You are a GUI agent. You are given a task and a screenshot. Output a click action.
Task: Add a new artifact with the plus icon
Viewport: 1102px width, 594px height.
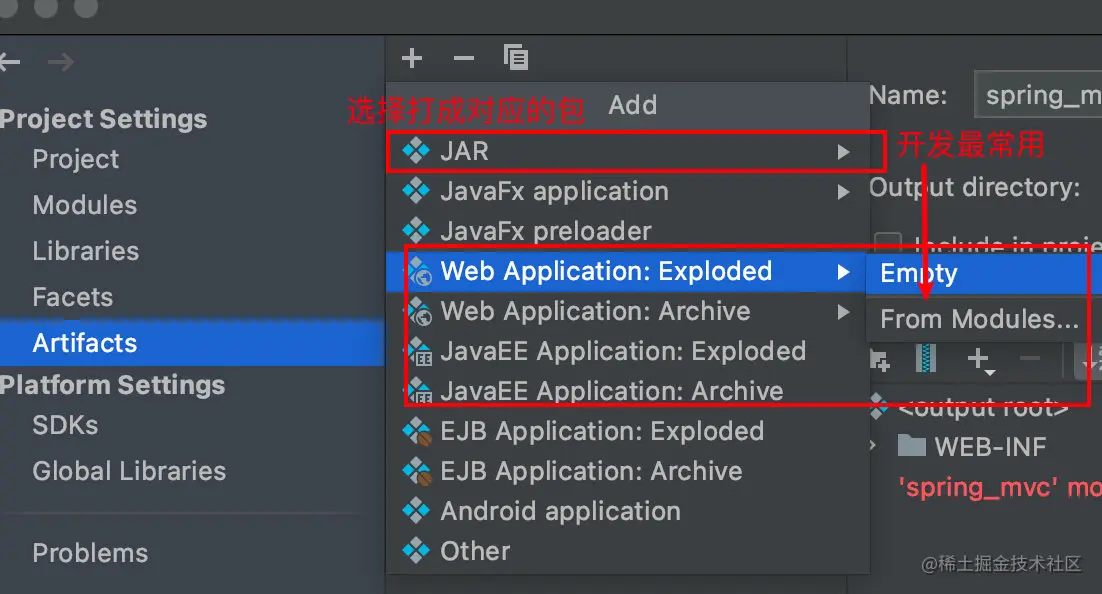tap(412, 58)
